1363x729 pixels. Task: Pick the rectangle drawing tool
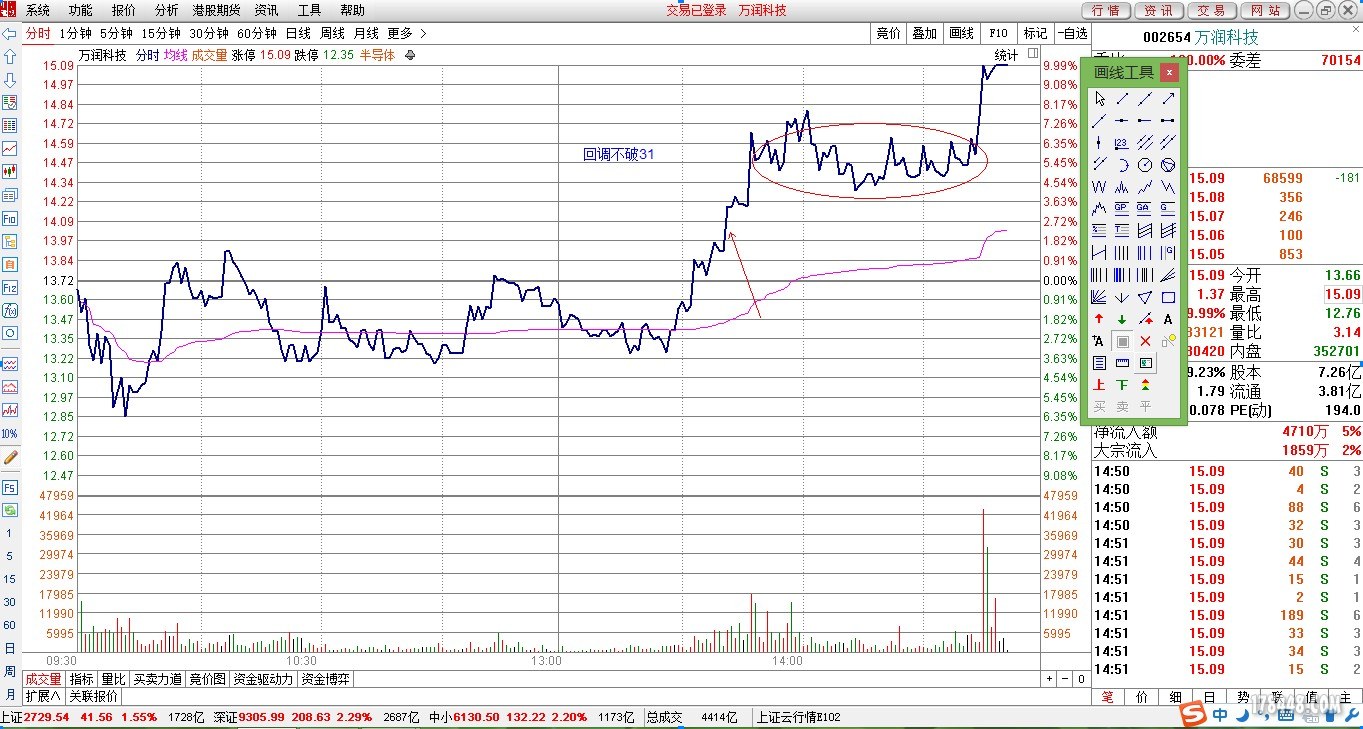1168,297
